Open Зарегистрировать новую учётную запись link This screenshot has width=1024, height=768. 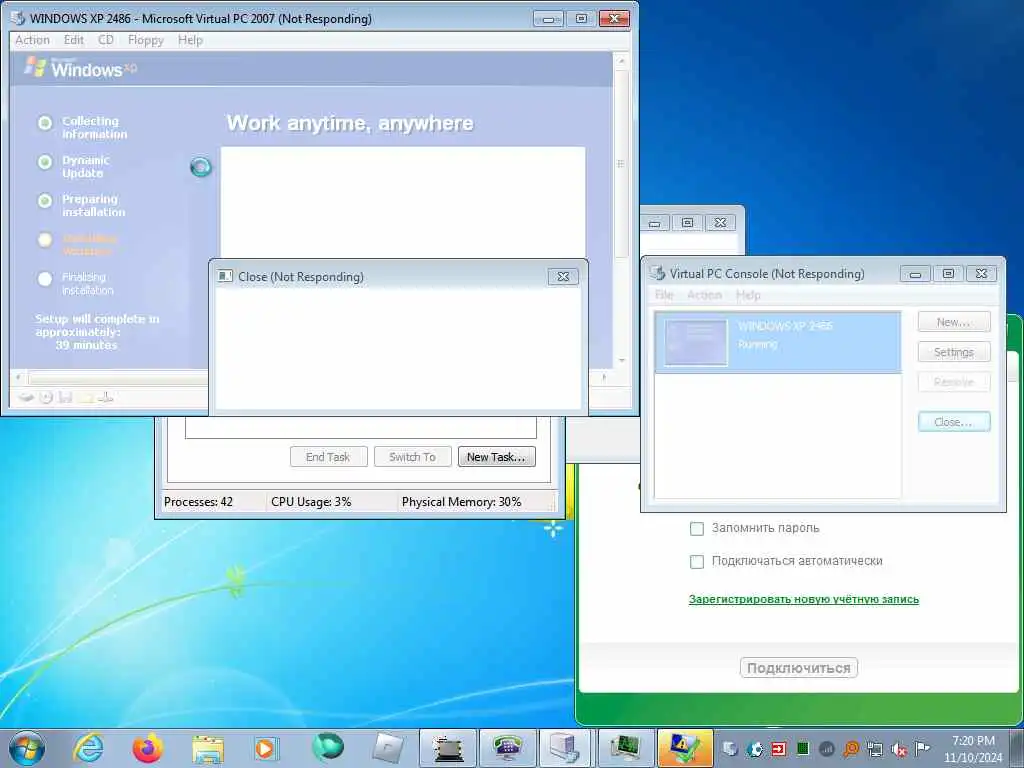[x=804, y=600]
